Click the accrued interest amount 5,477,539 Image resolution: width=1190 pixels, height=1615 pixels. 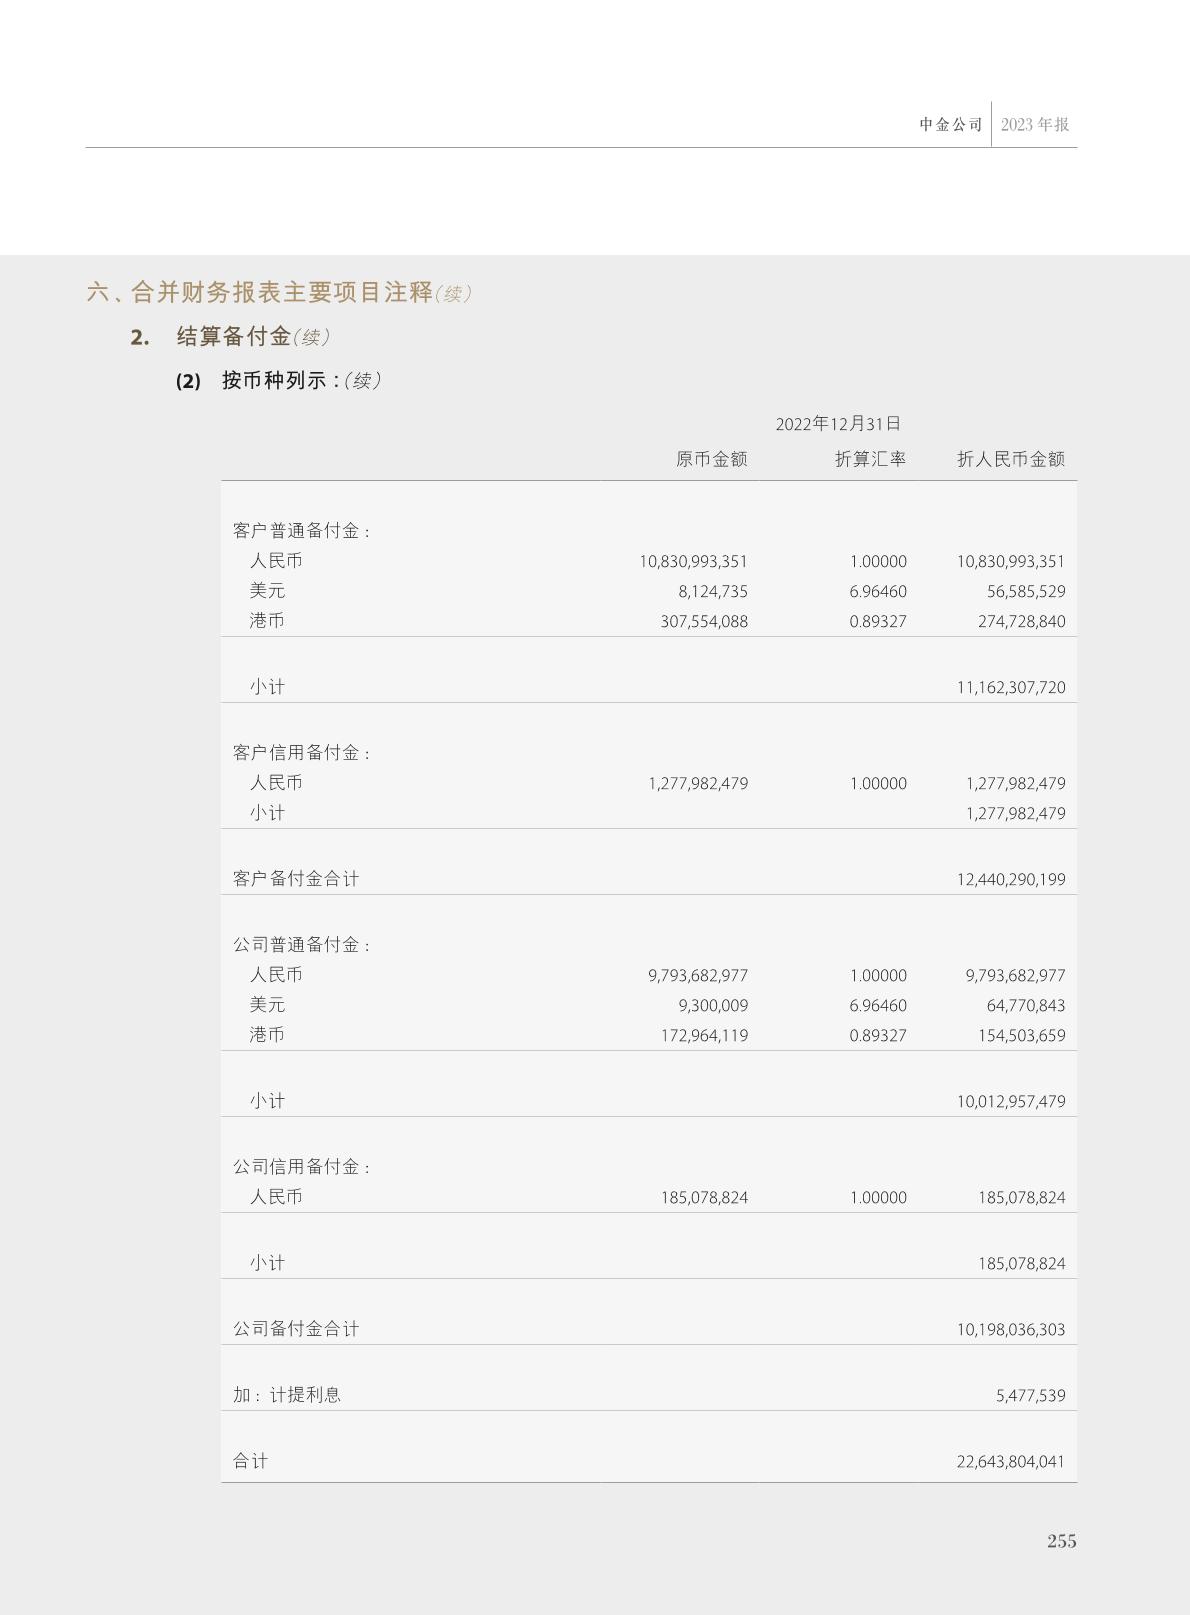tap(1030, 1396)
